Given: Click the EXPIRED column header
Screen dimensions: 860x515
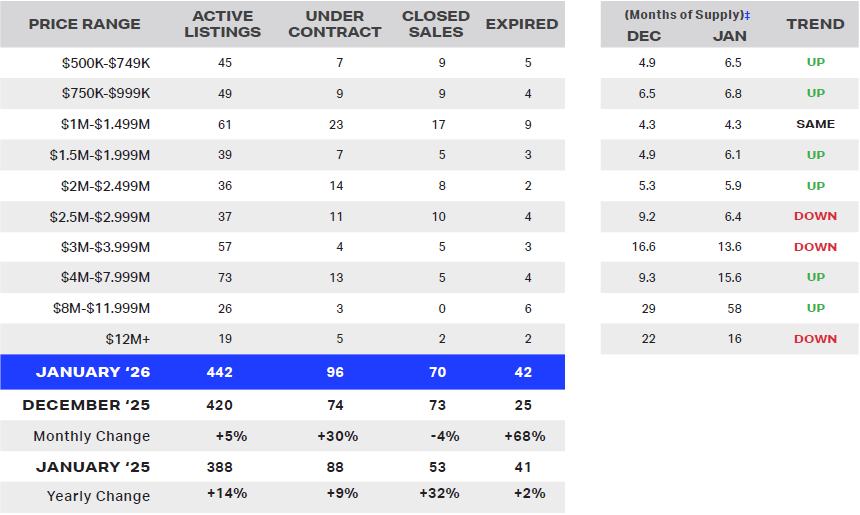Looking at the screenshot, I should 522,24.
